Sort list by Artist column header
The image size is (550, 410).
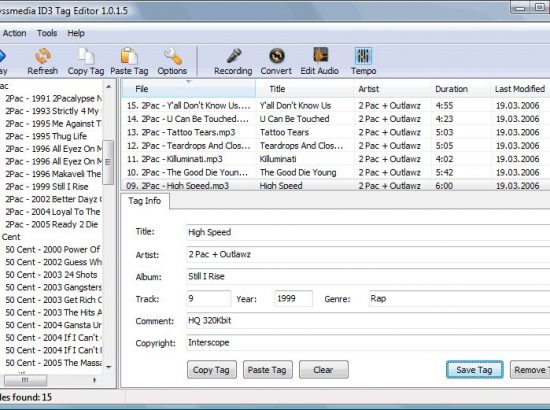(392, 89)
